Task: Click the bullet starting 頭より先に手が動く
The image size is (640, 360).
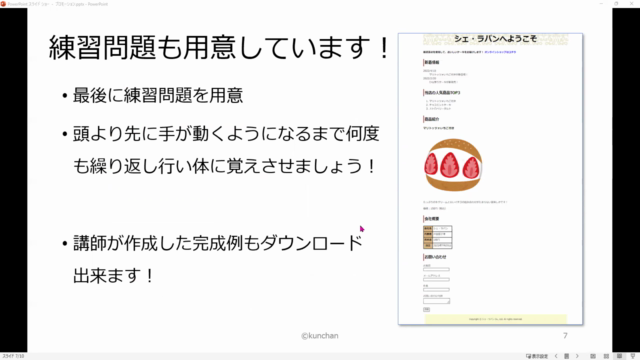Action: click(226, 150)
